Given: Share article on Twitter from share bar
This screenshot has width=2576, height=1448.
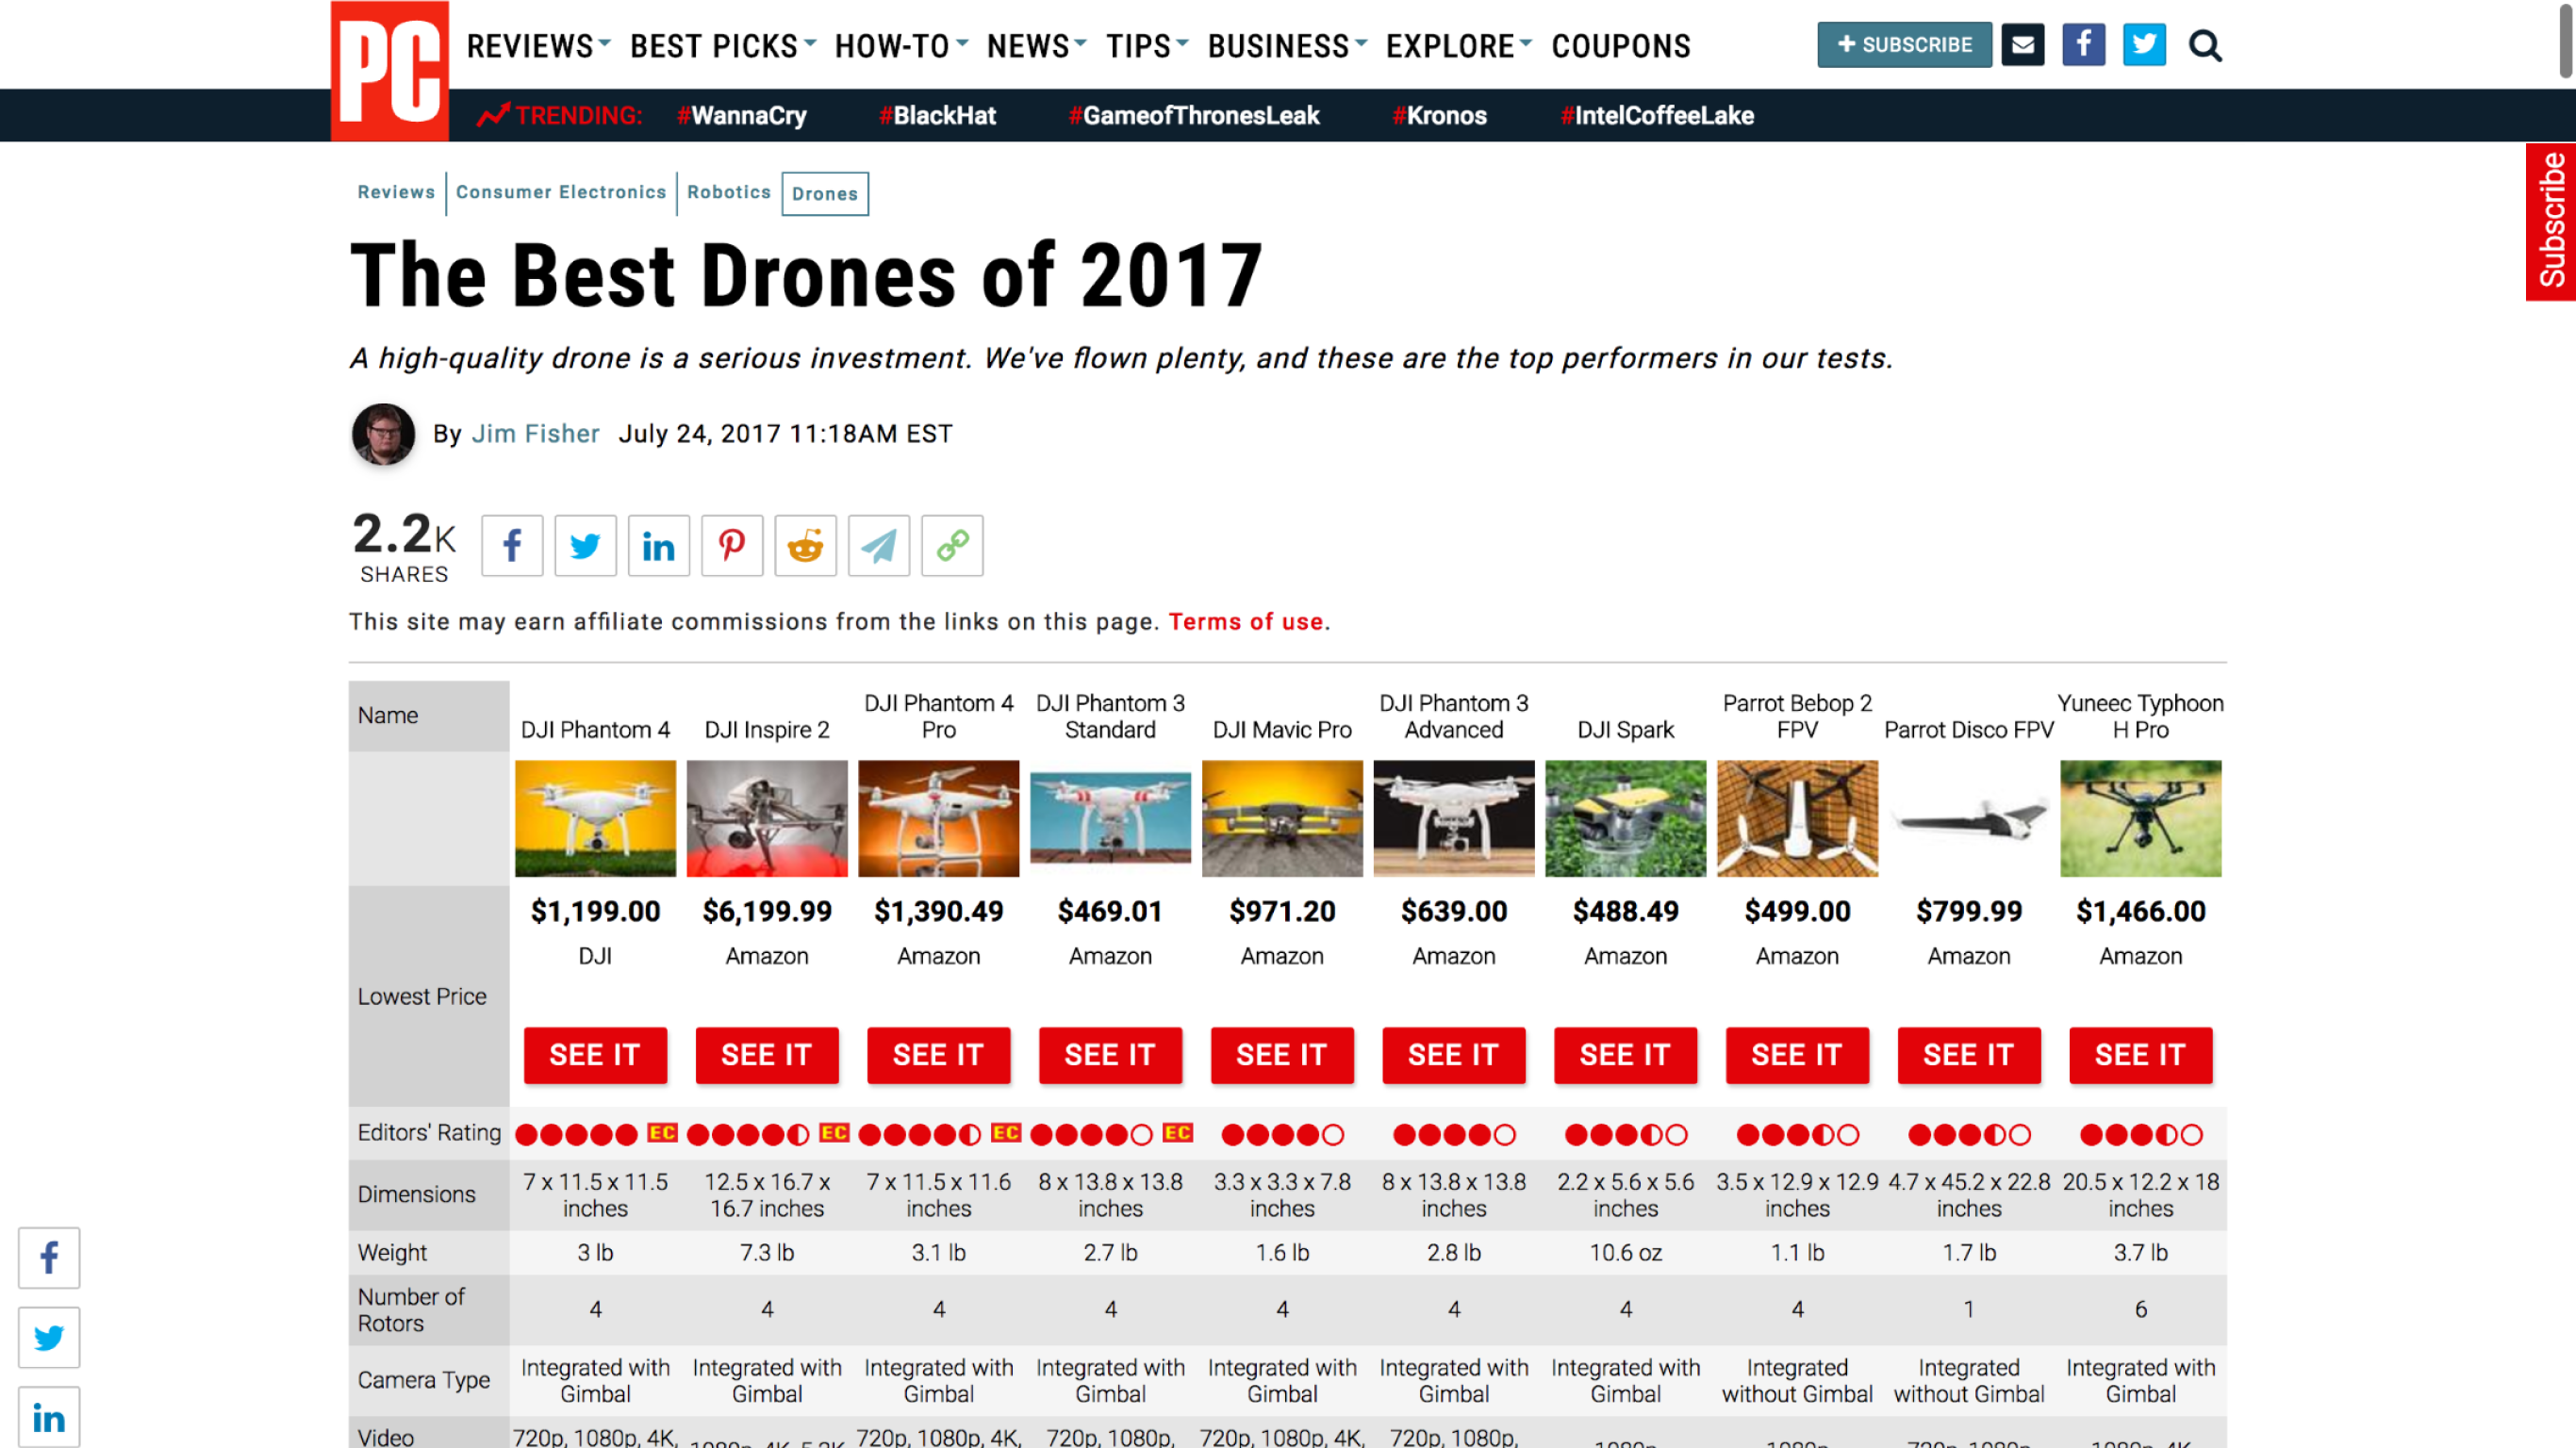Looking at the screenshot, I should click(586, 546).
